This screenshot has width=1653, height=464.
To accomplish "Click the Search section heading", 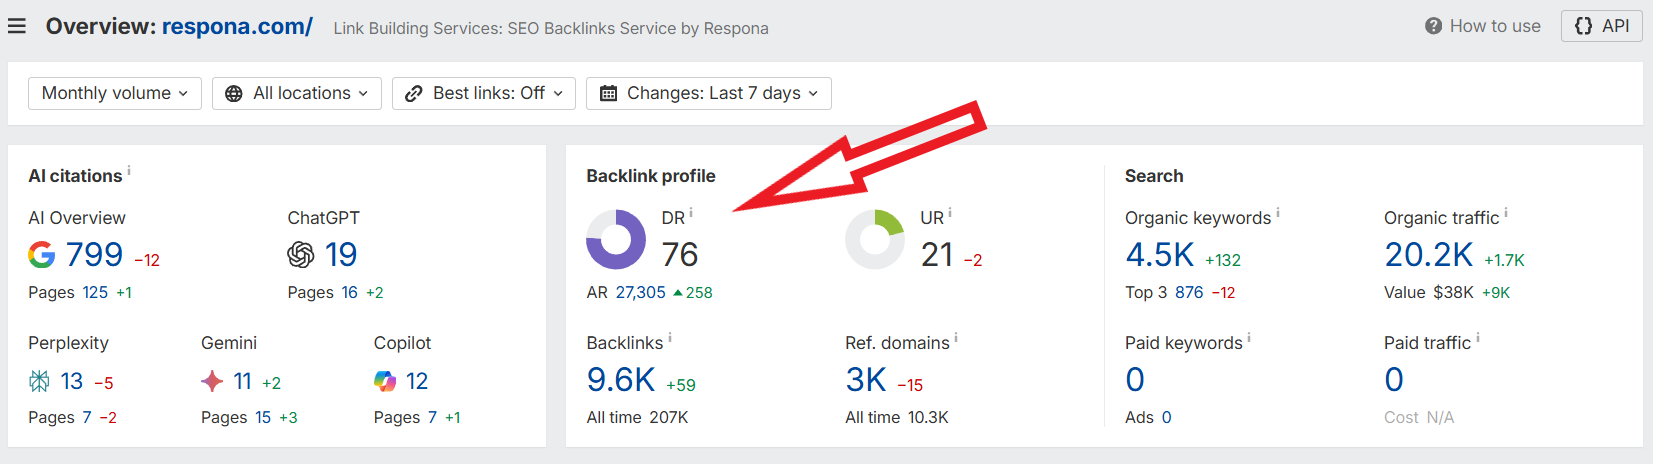I will (x=1154, y=176).
